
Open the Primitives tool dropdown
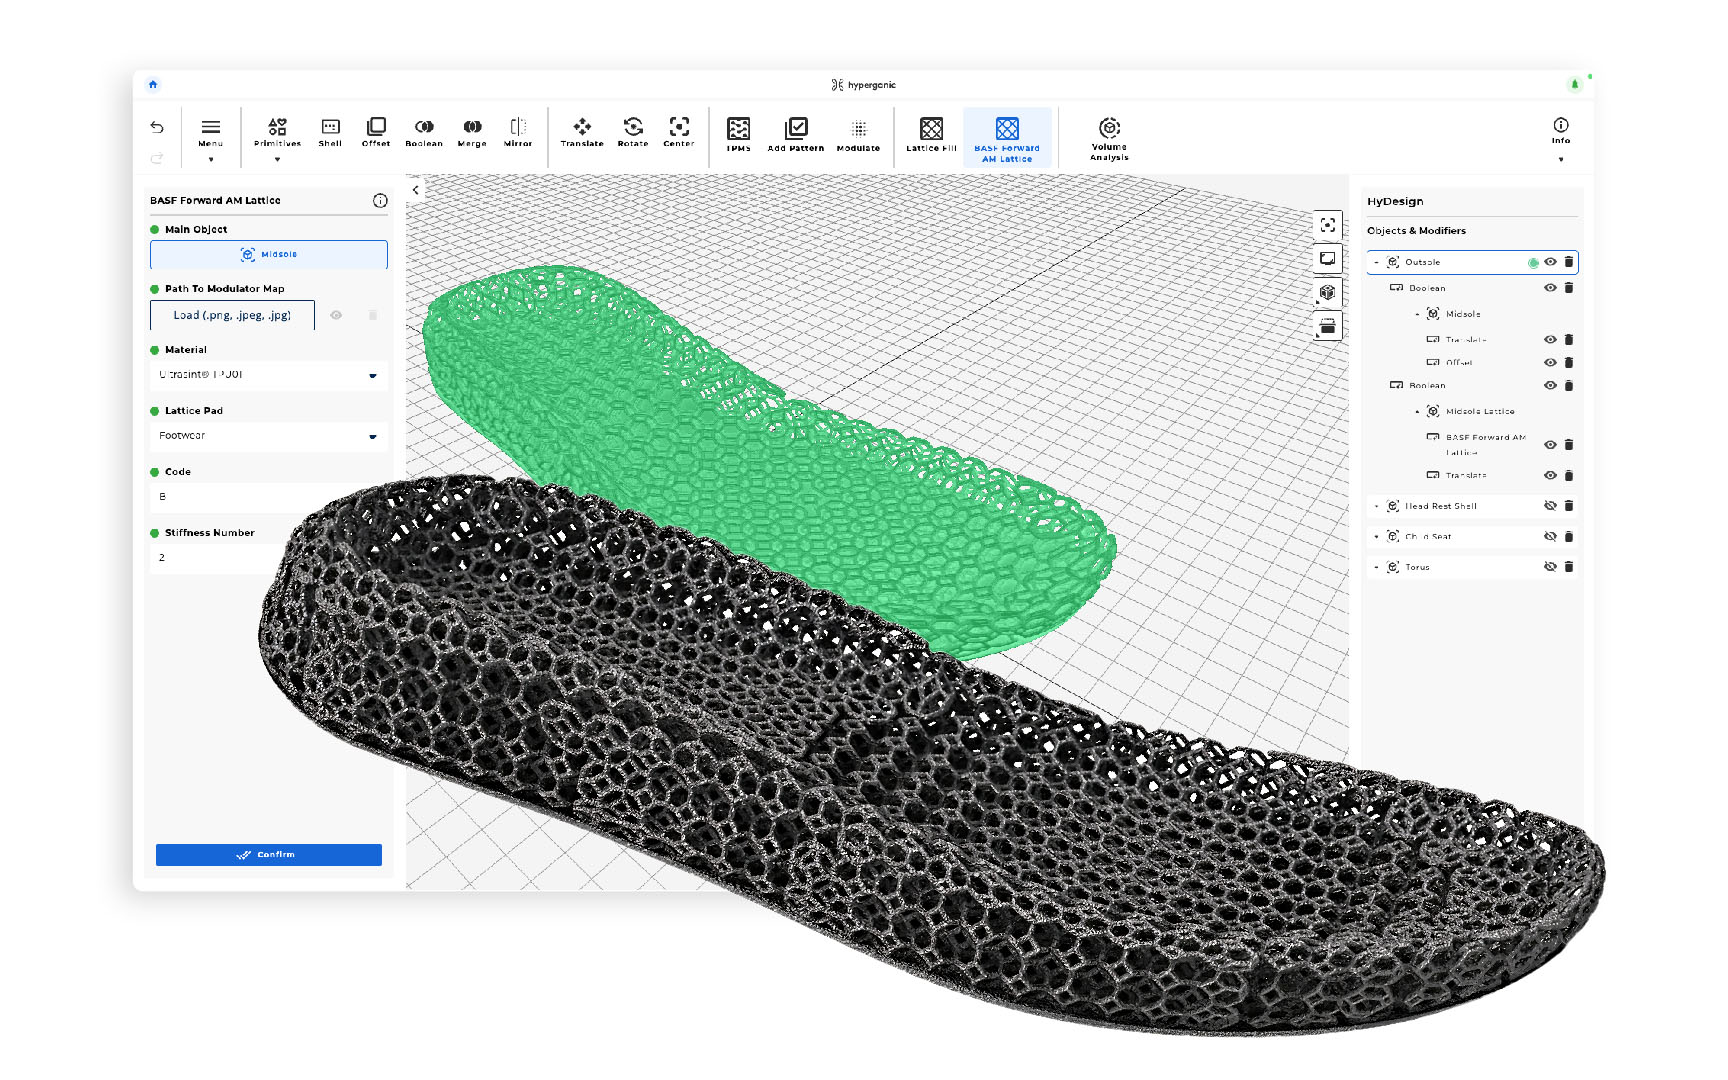[x=277, y=138]
